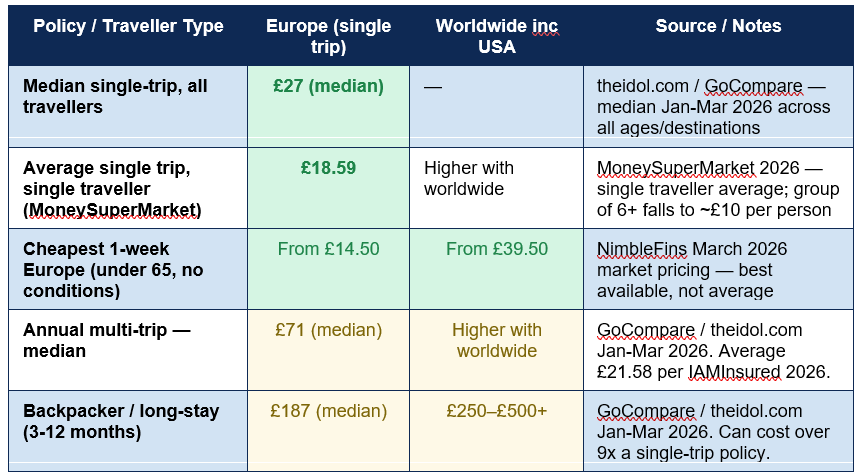
Task: Click 'Median single-trip, all travellers' row label
Action: pos(115,96)
